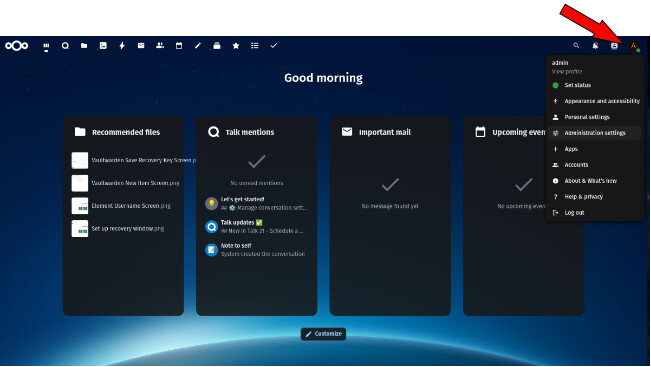Open the Calendar app icon in top bar
Screen dimensions: 651x367
pos(179,46)
